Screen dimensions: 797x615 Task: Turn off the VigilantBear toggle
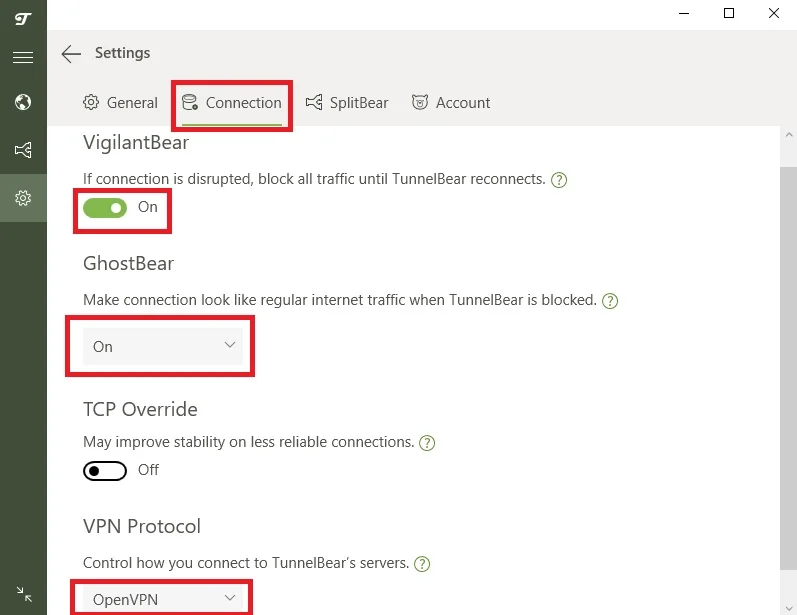[x=105, y=208]
